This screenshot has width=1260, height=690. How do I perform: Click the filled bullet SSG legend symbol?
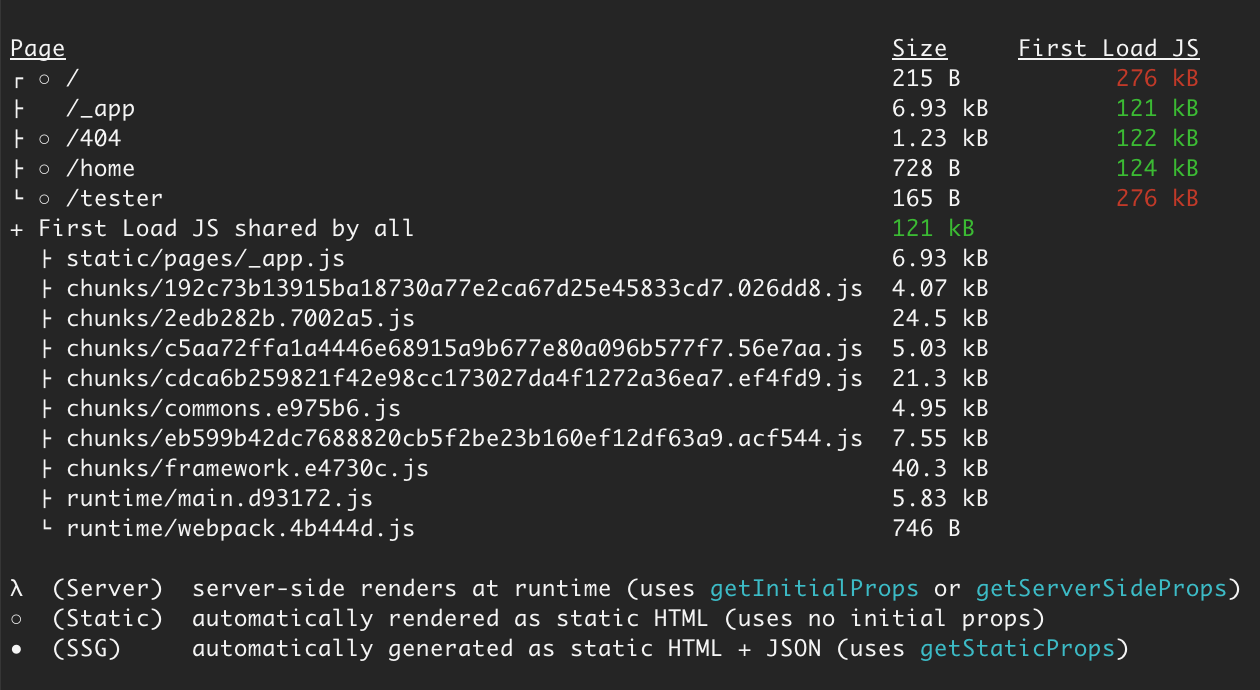coord(17,649)
